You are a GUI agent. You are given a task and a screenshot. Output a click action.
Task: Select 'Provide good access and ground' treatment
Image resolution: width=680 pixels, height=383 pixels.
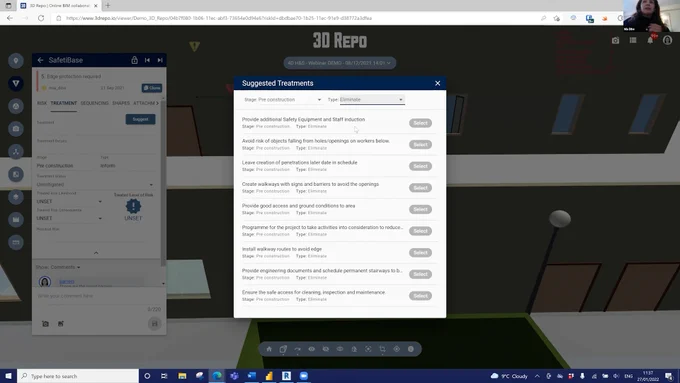420,210
